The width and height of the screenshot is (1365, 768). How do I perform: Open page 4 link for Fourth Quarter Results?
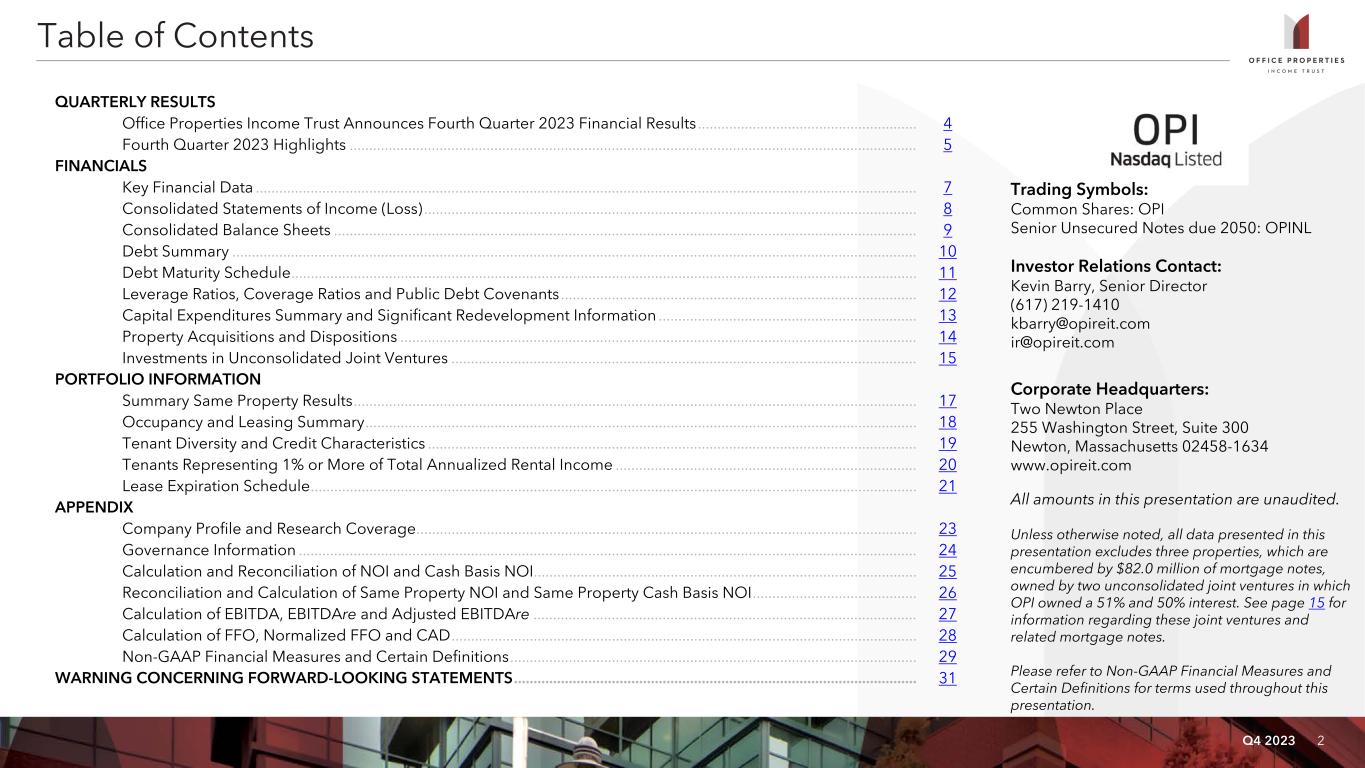[947, 124]
